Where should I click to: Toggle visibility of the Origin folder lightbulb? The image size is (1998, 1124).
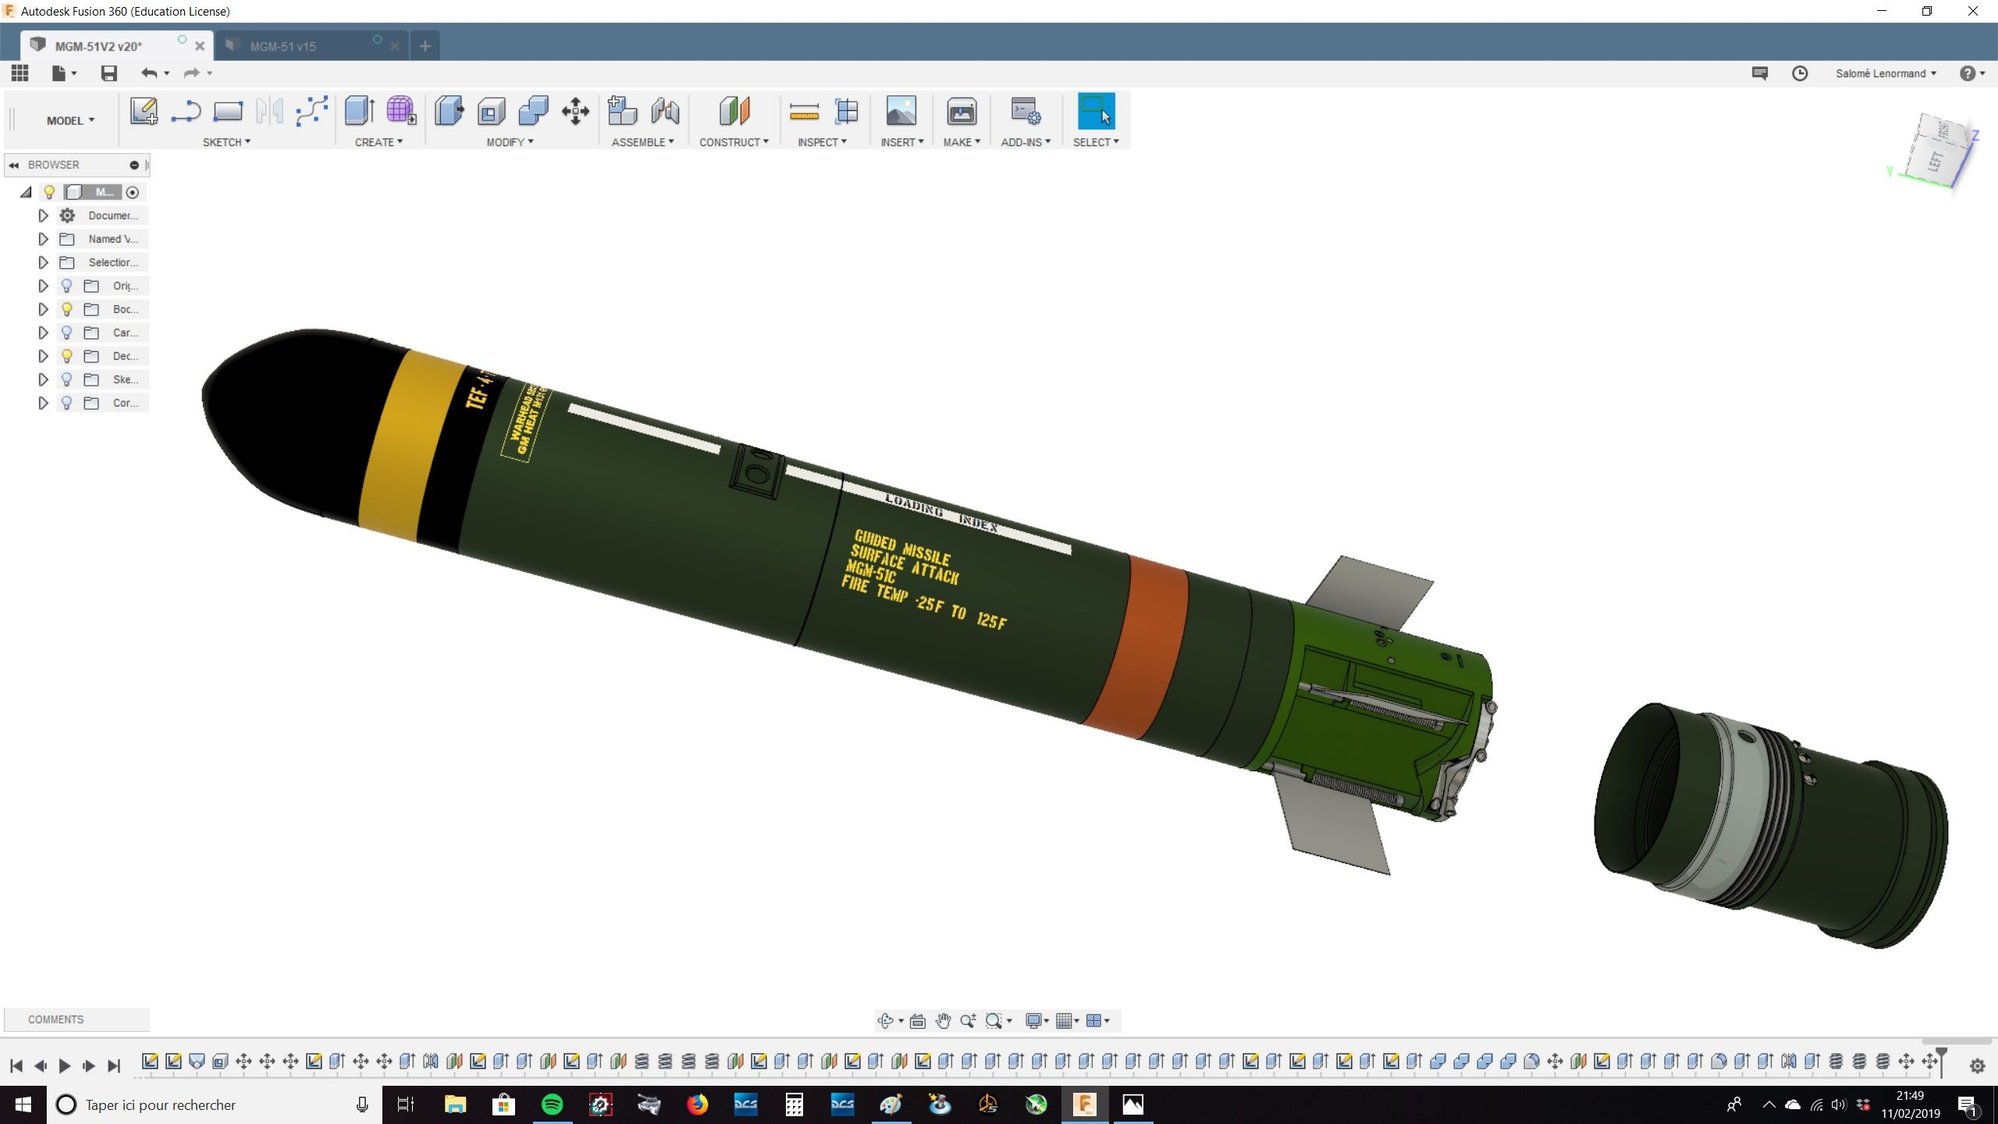pos(66,285)
